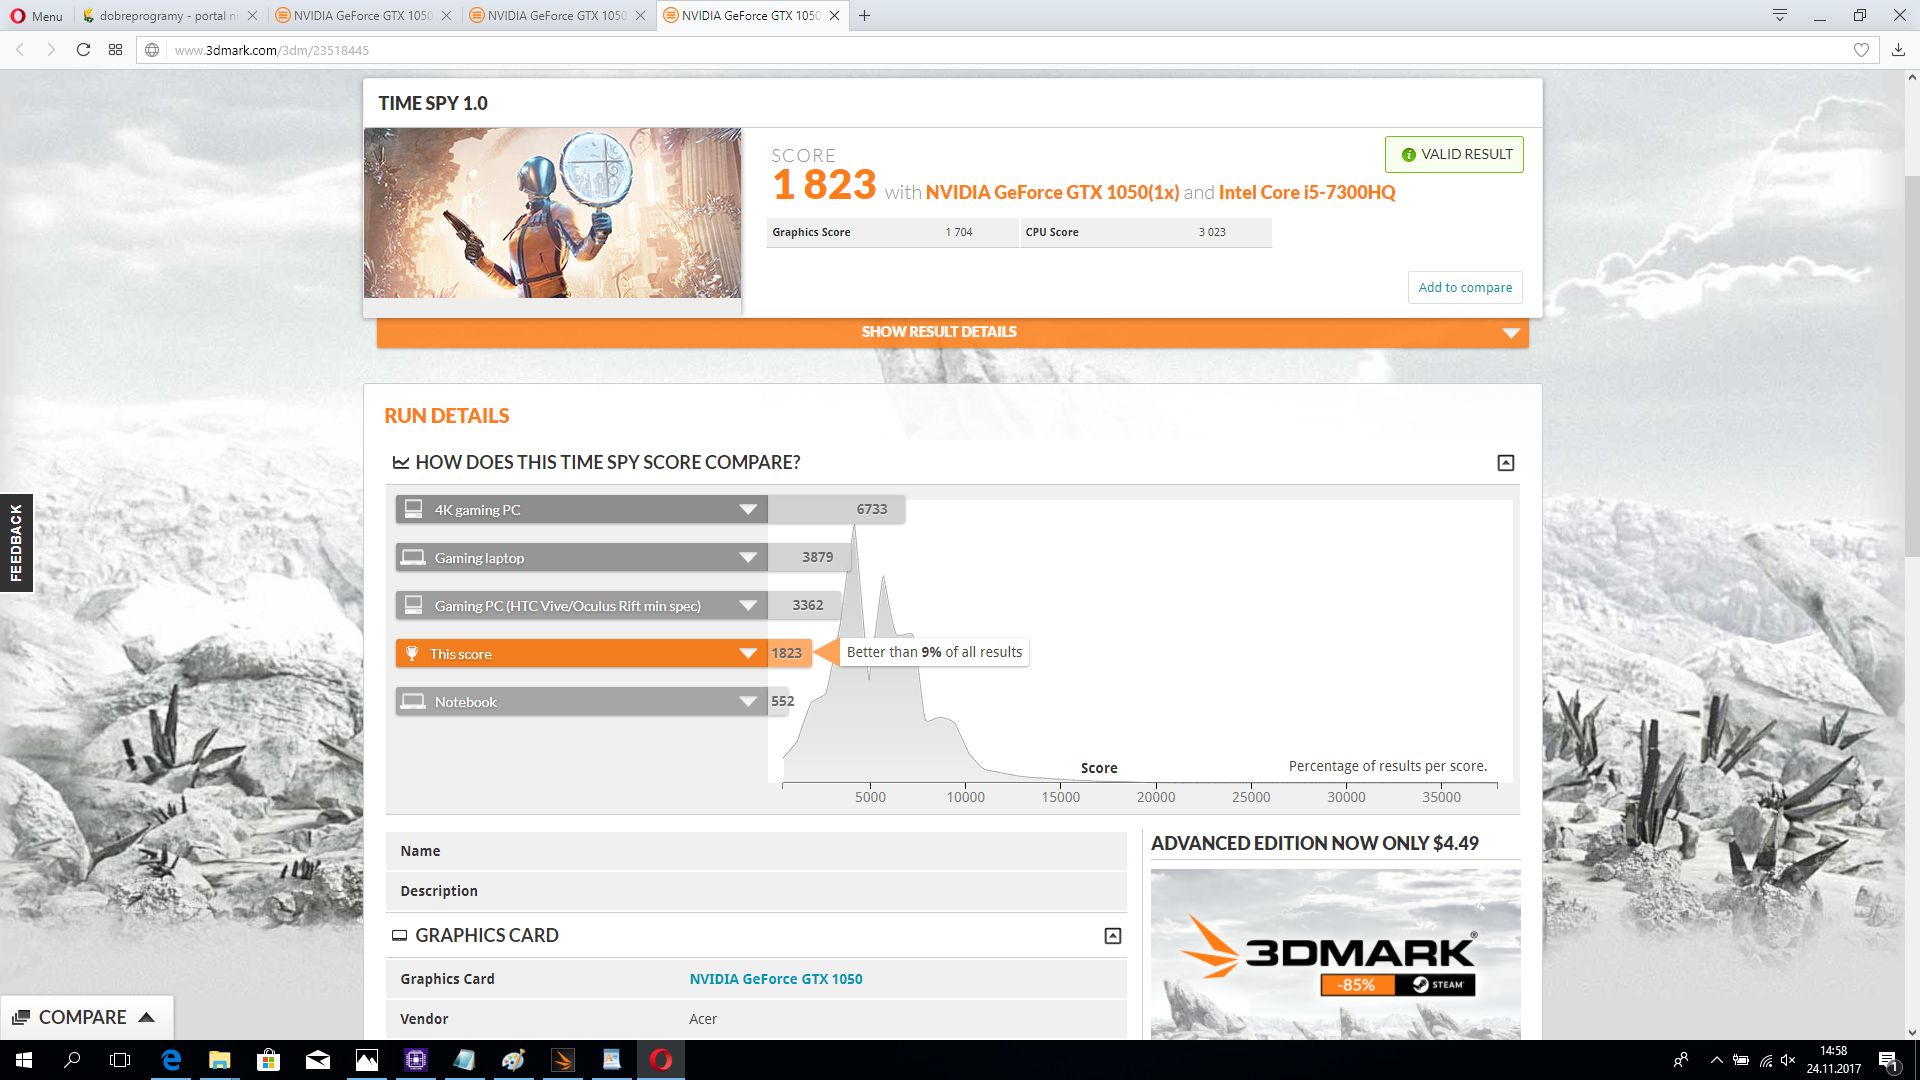The height and width of the screenshot is (1080, 1920).
Task: Collapse the score comparison section
Action: 1505,463
